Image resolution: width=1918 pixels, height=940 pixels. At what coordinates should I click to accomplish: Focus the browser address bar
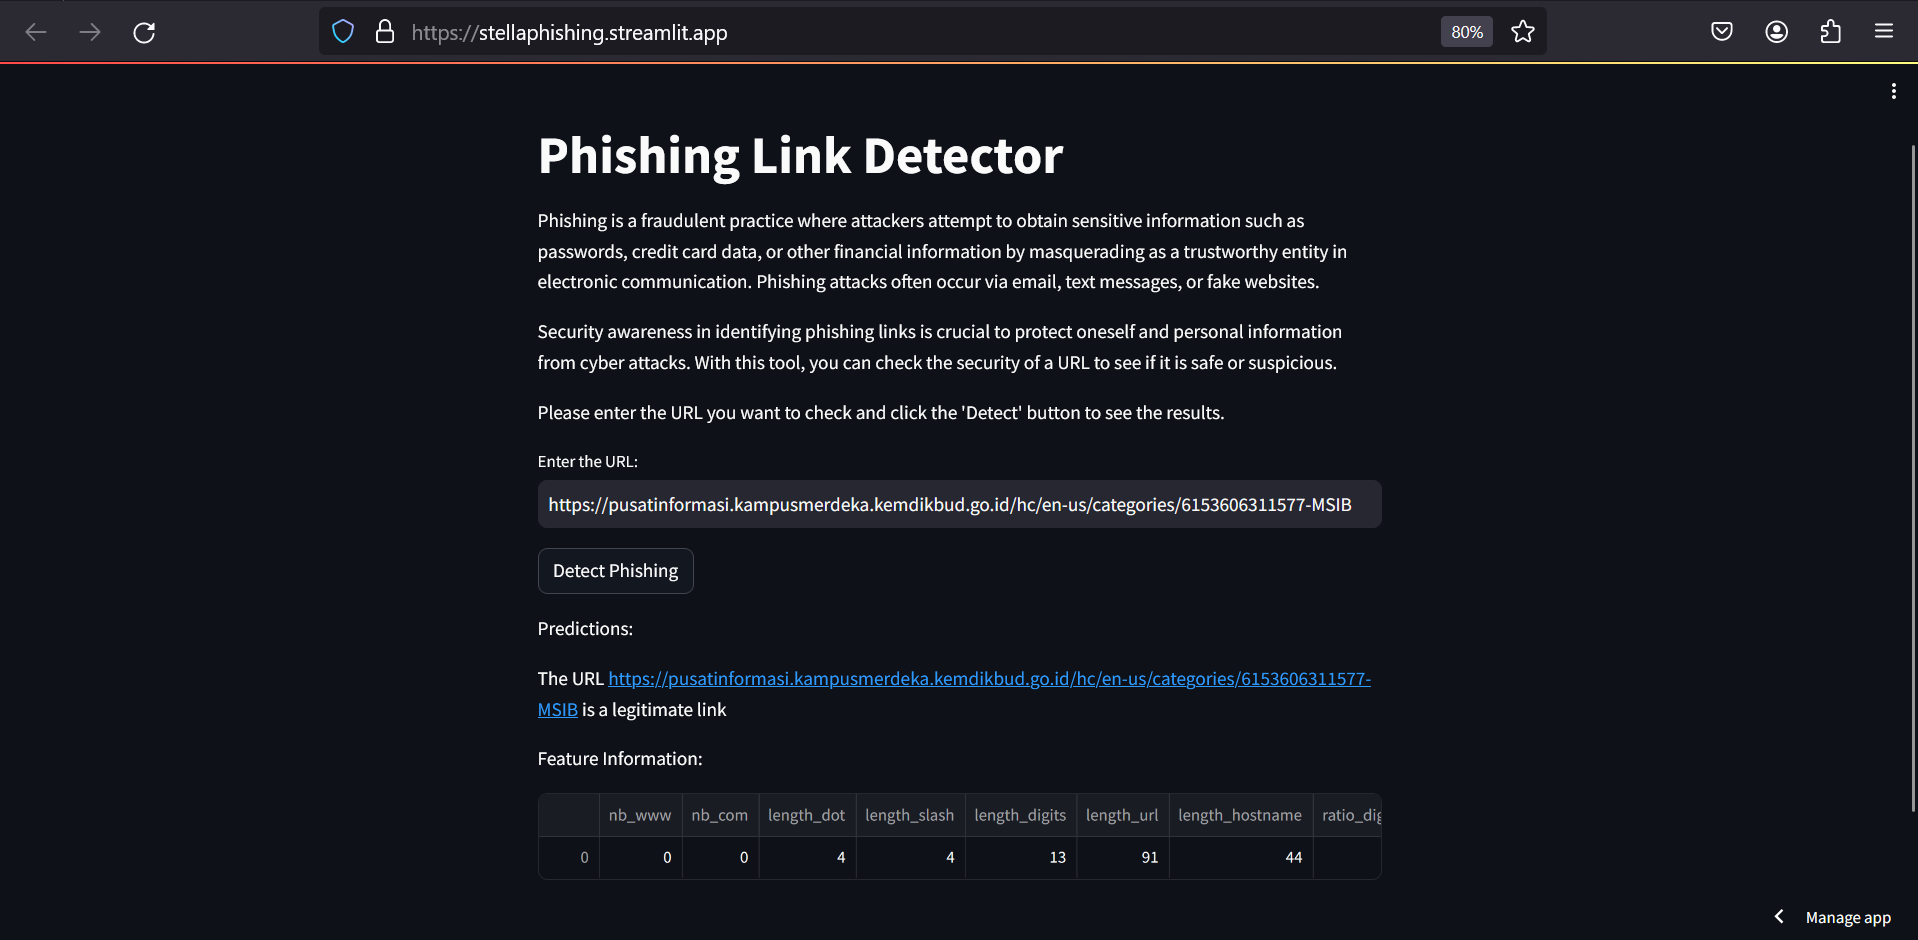click(x=900, y=32)
